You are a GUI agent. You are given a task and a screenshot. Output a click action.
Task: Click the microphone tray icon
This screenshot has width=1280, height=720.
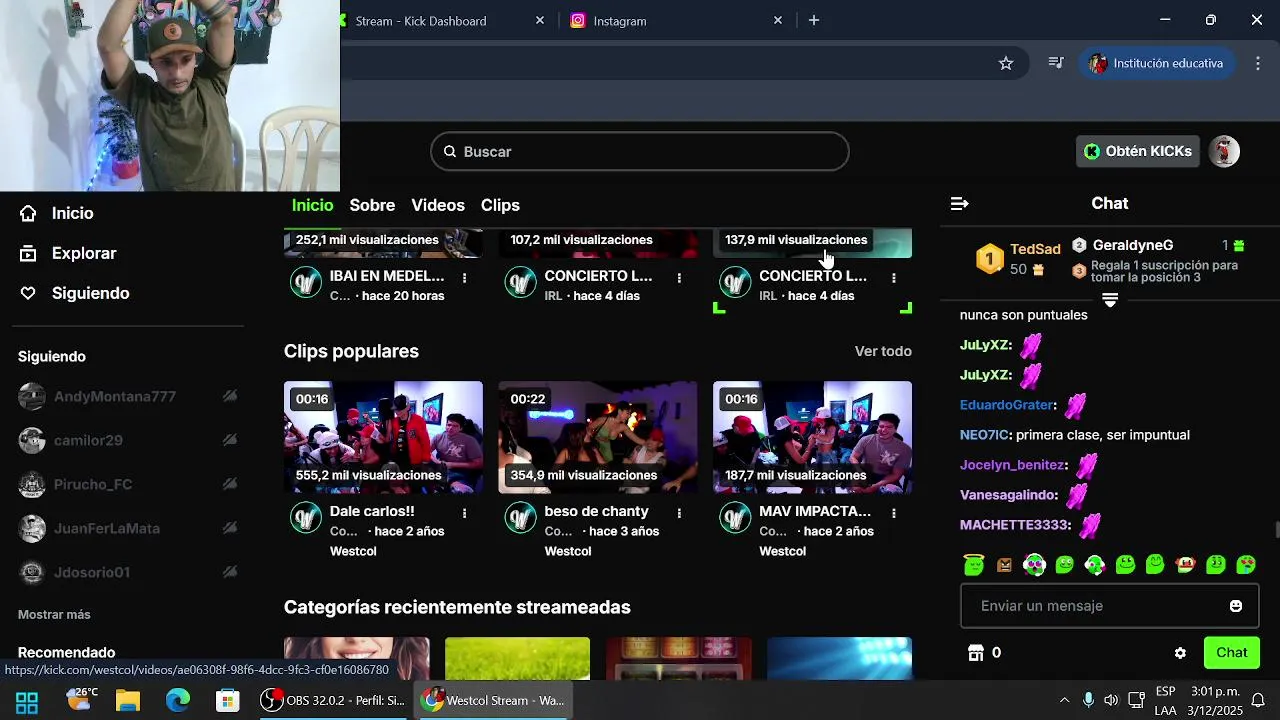click(x=1088, y=700)
